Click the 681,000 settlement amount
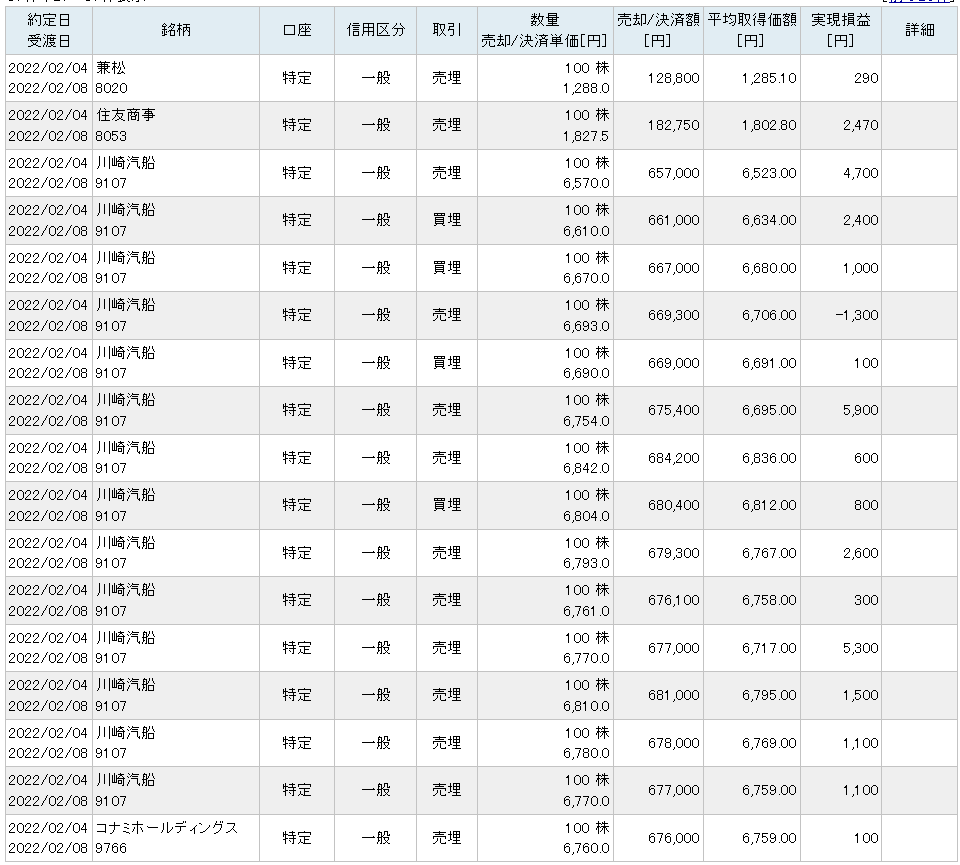 click(673, 695)
